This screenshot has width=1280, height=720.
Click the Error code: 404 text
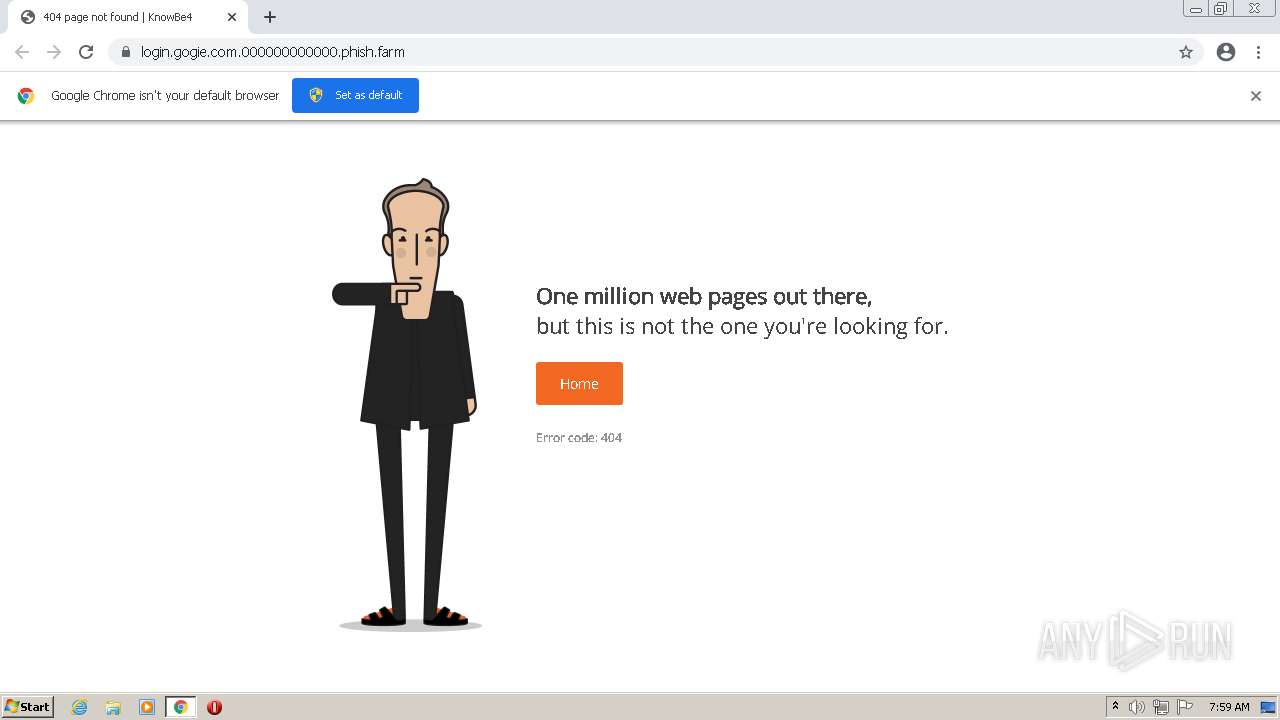coord(579,438)
